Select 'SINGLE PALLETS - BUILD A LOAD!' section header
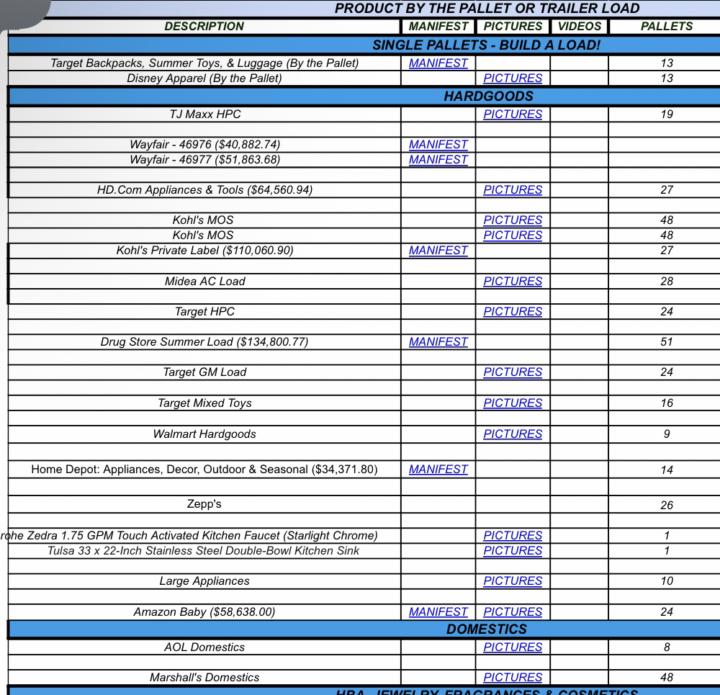This screenshot has height=695, width=720. tap(486, 45)
